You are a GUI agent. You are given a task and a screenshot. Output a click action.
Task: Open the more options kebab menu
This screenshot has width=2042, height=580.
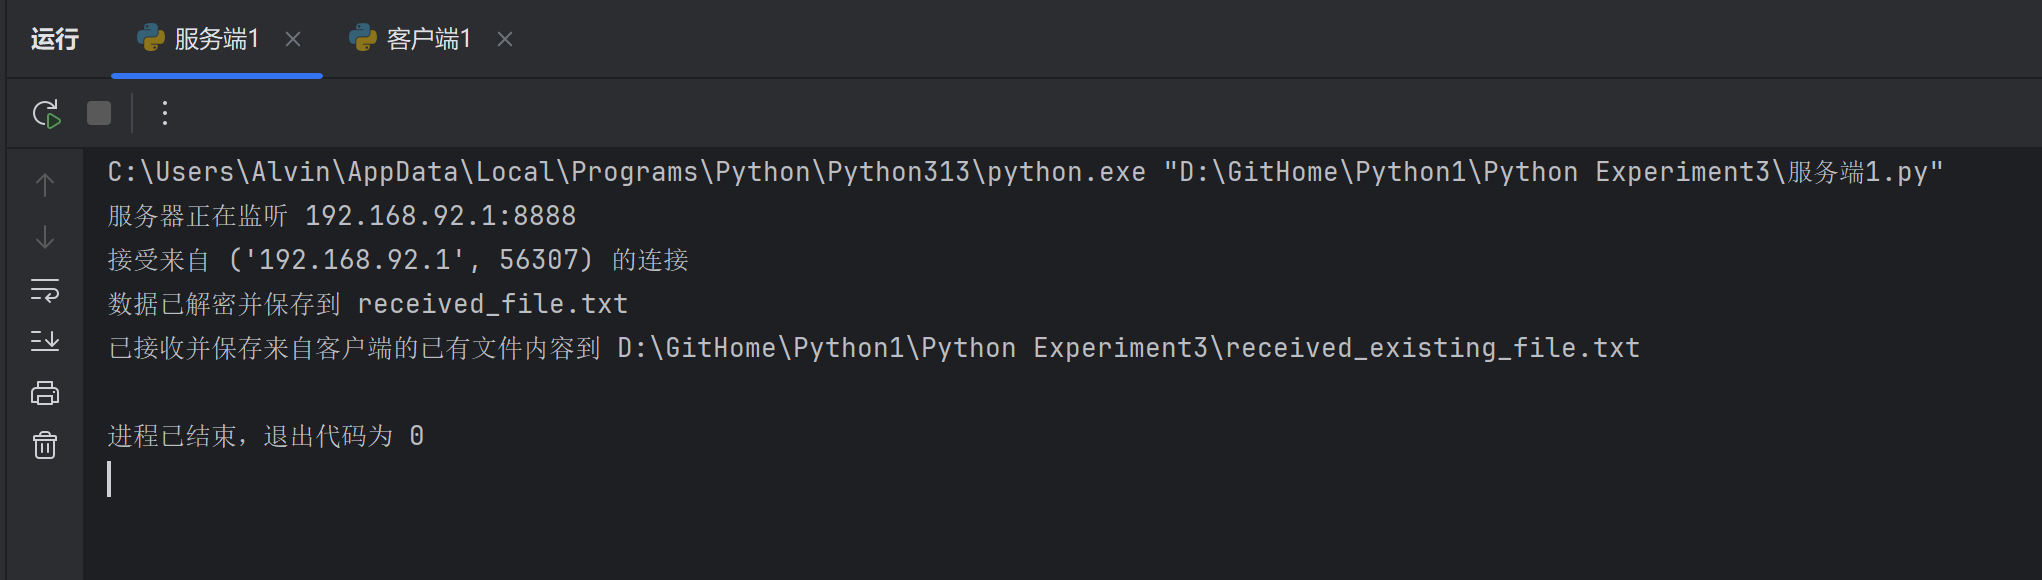point(165,113)
